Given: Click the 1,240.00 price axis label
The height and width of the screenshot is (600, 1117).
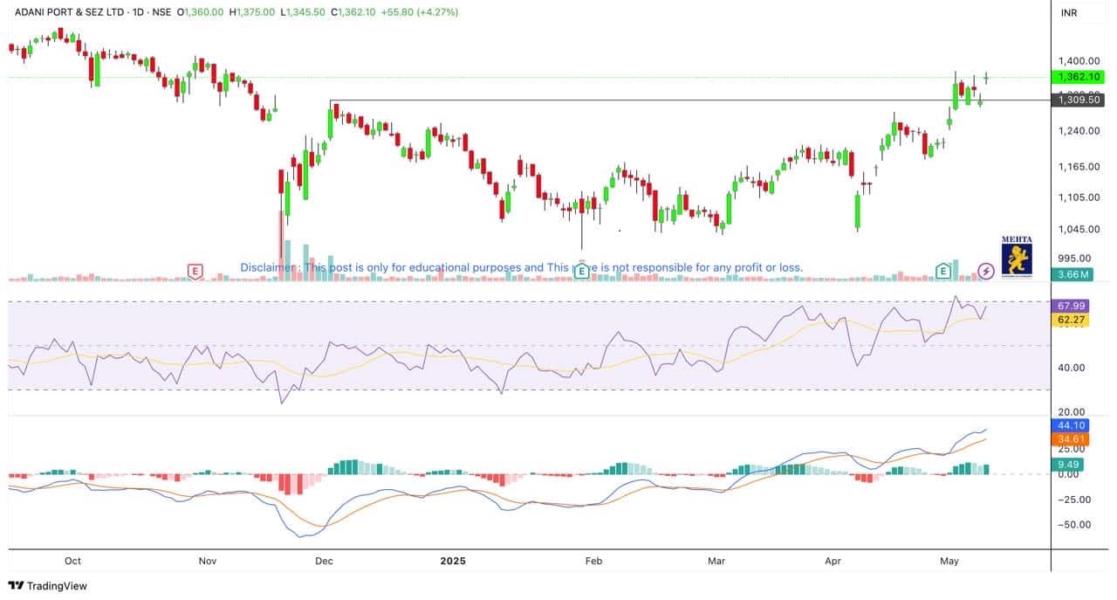Looking at the screenshot, I should [x=1079, y=131].
